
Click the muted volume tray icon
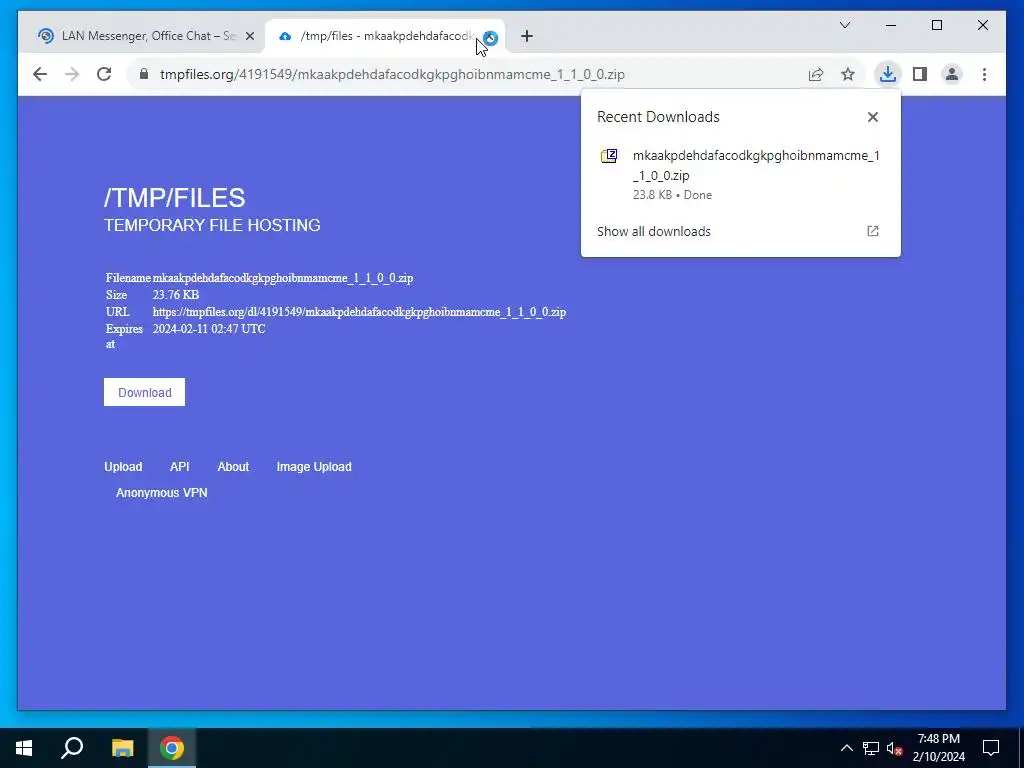(x=894, y=748)
